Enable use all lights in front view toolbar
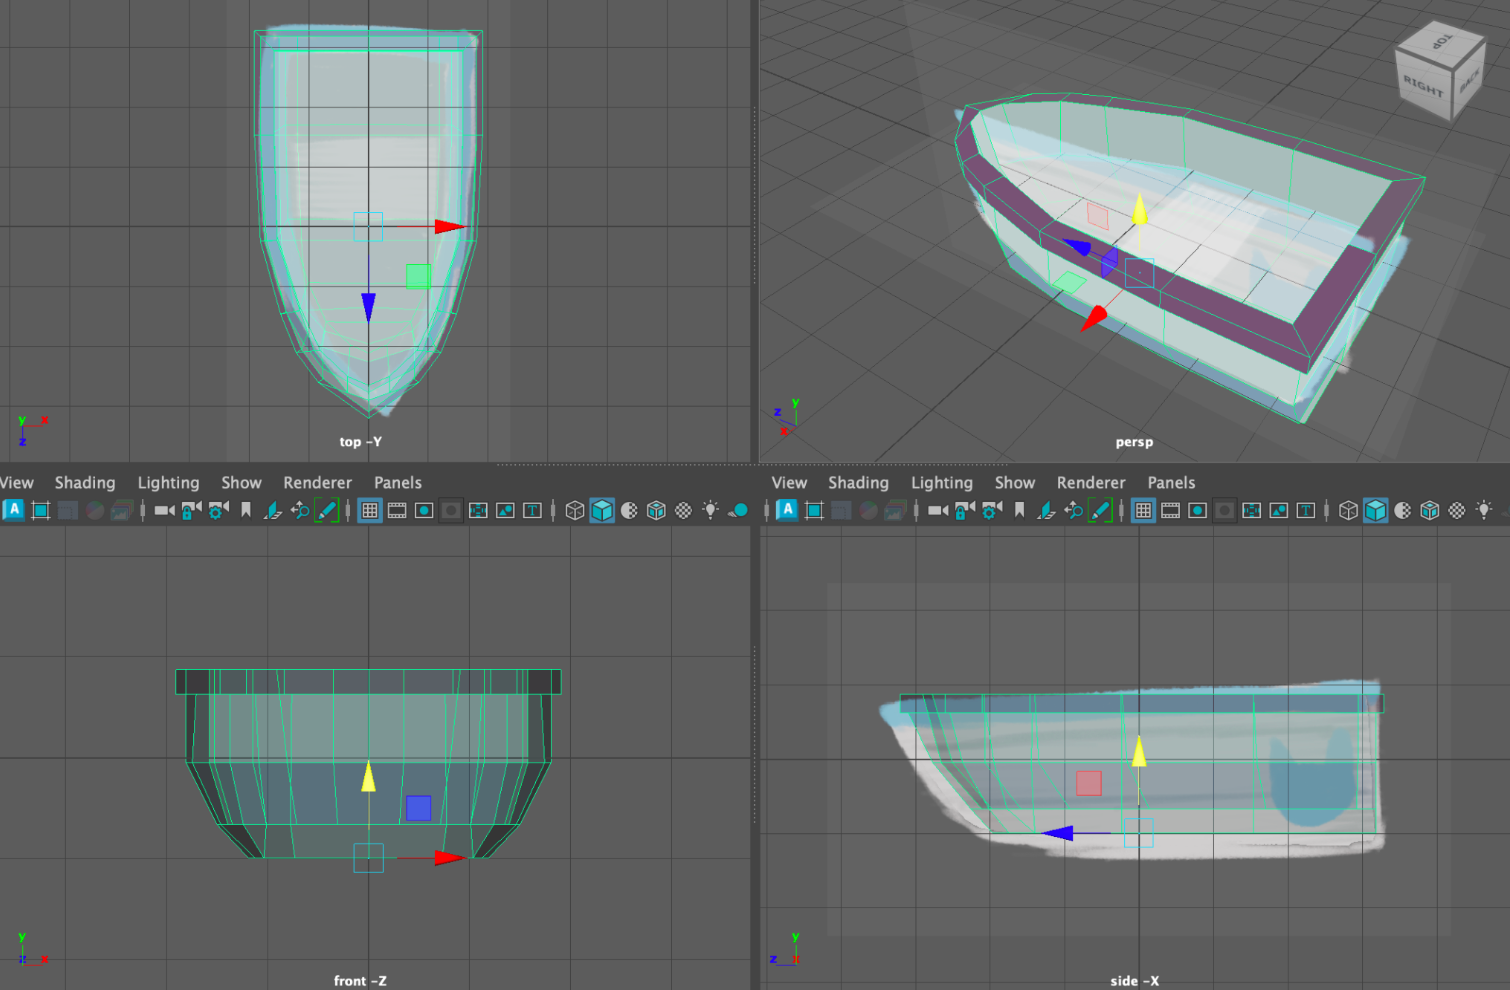The image size is (1510, 990). click(711, 510)
